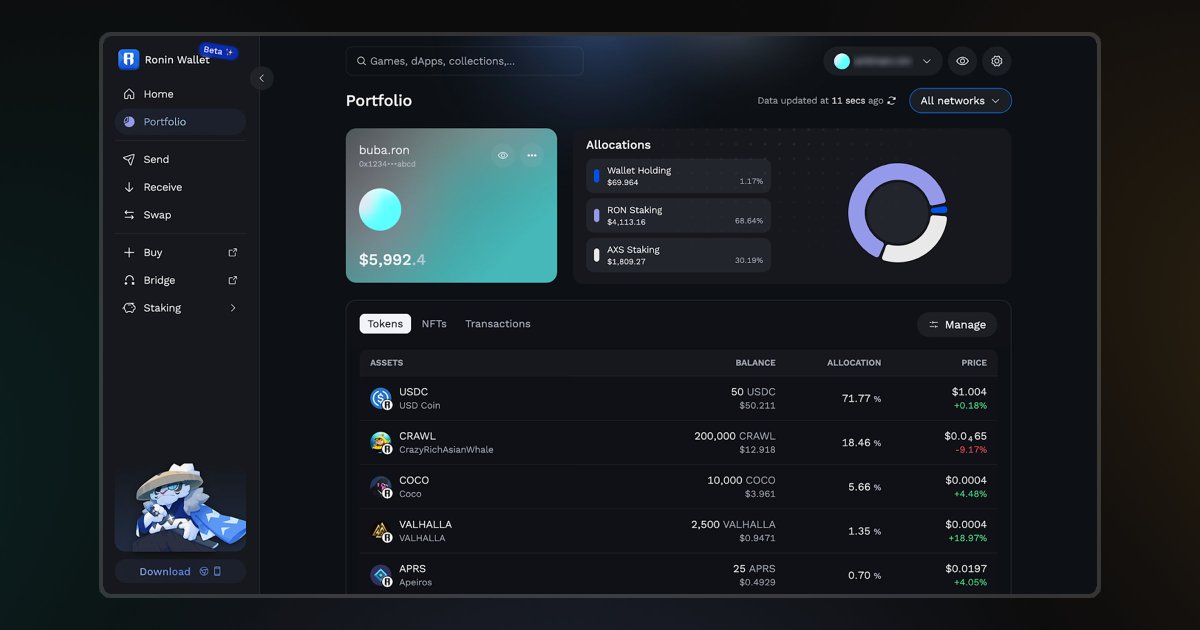Click the Buy plus icon

(x=129, y=253)
